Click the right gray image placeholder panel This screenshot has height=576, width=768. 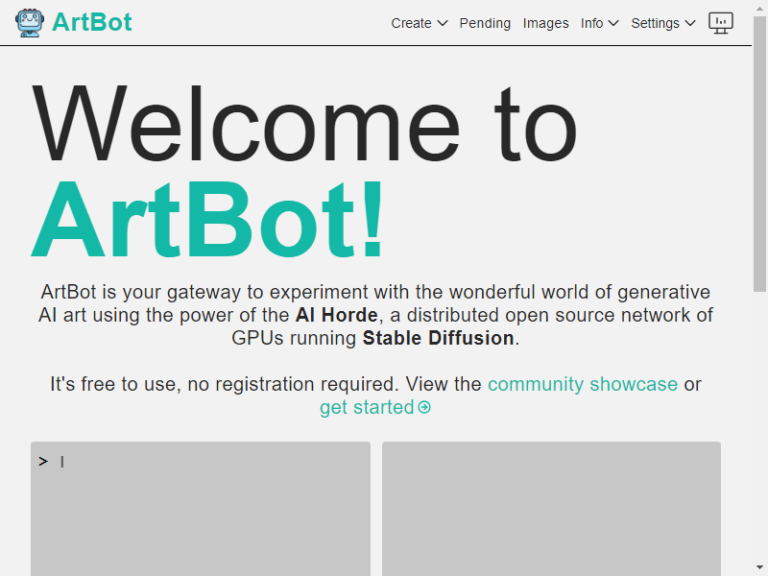[x=551, y=509]
